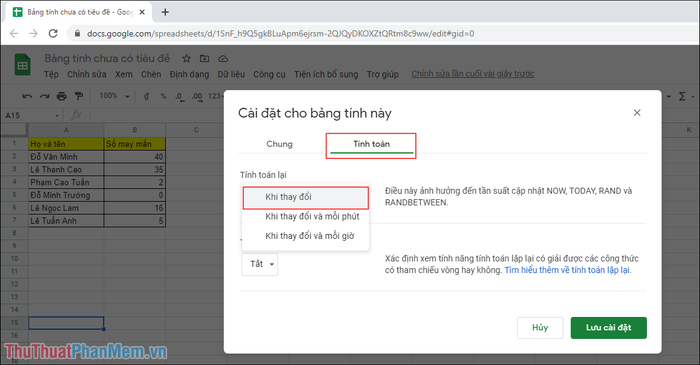Open the 100% zoom dropdown

pos(114,96)
